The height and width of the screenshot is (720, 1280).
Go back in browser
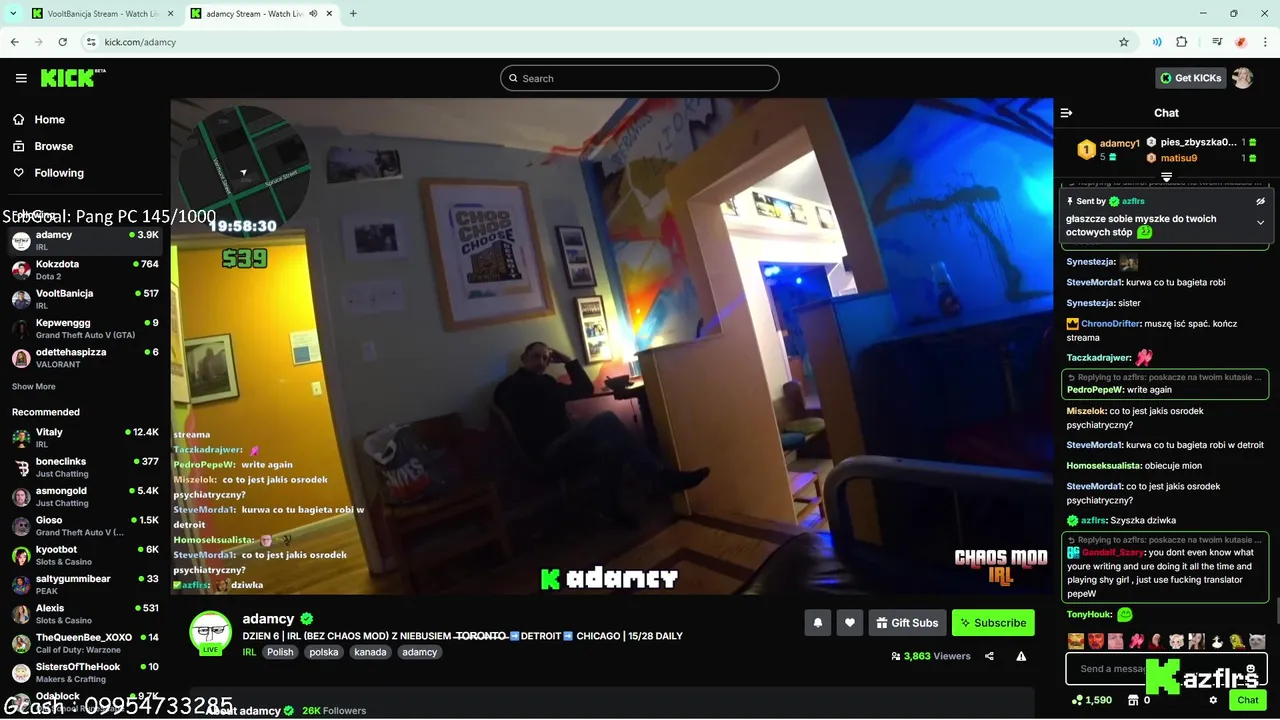[x=15, y=42]
